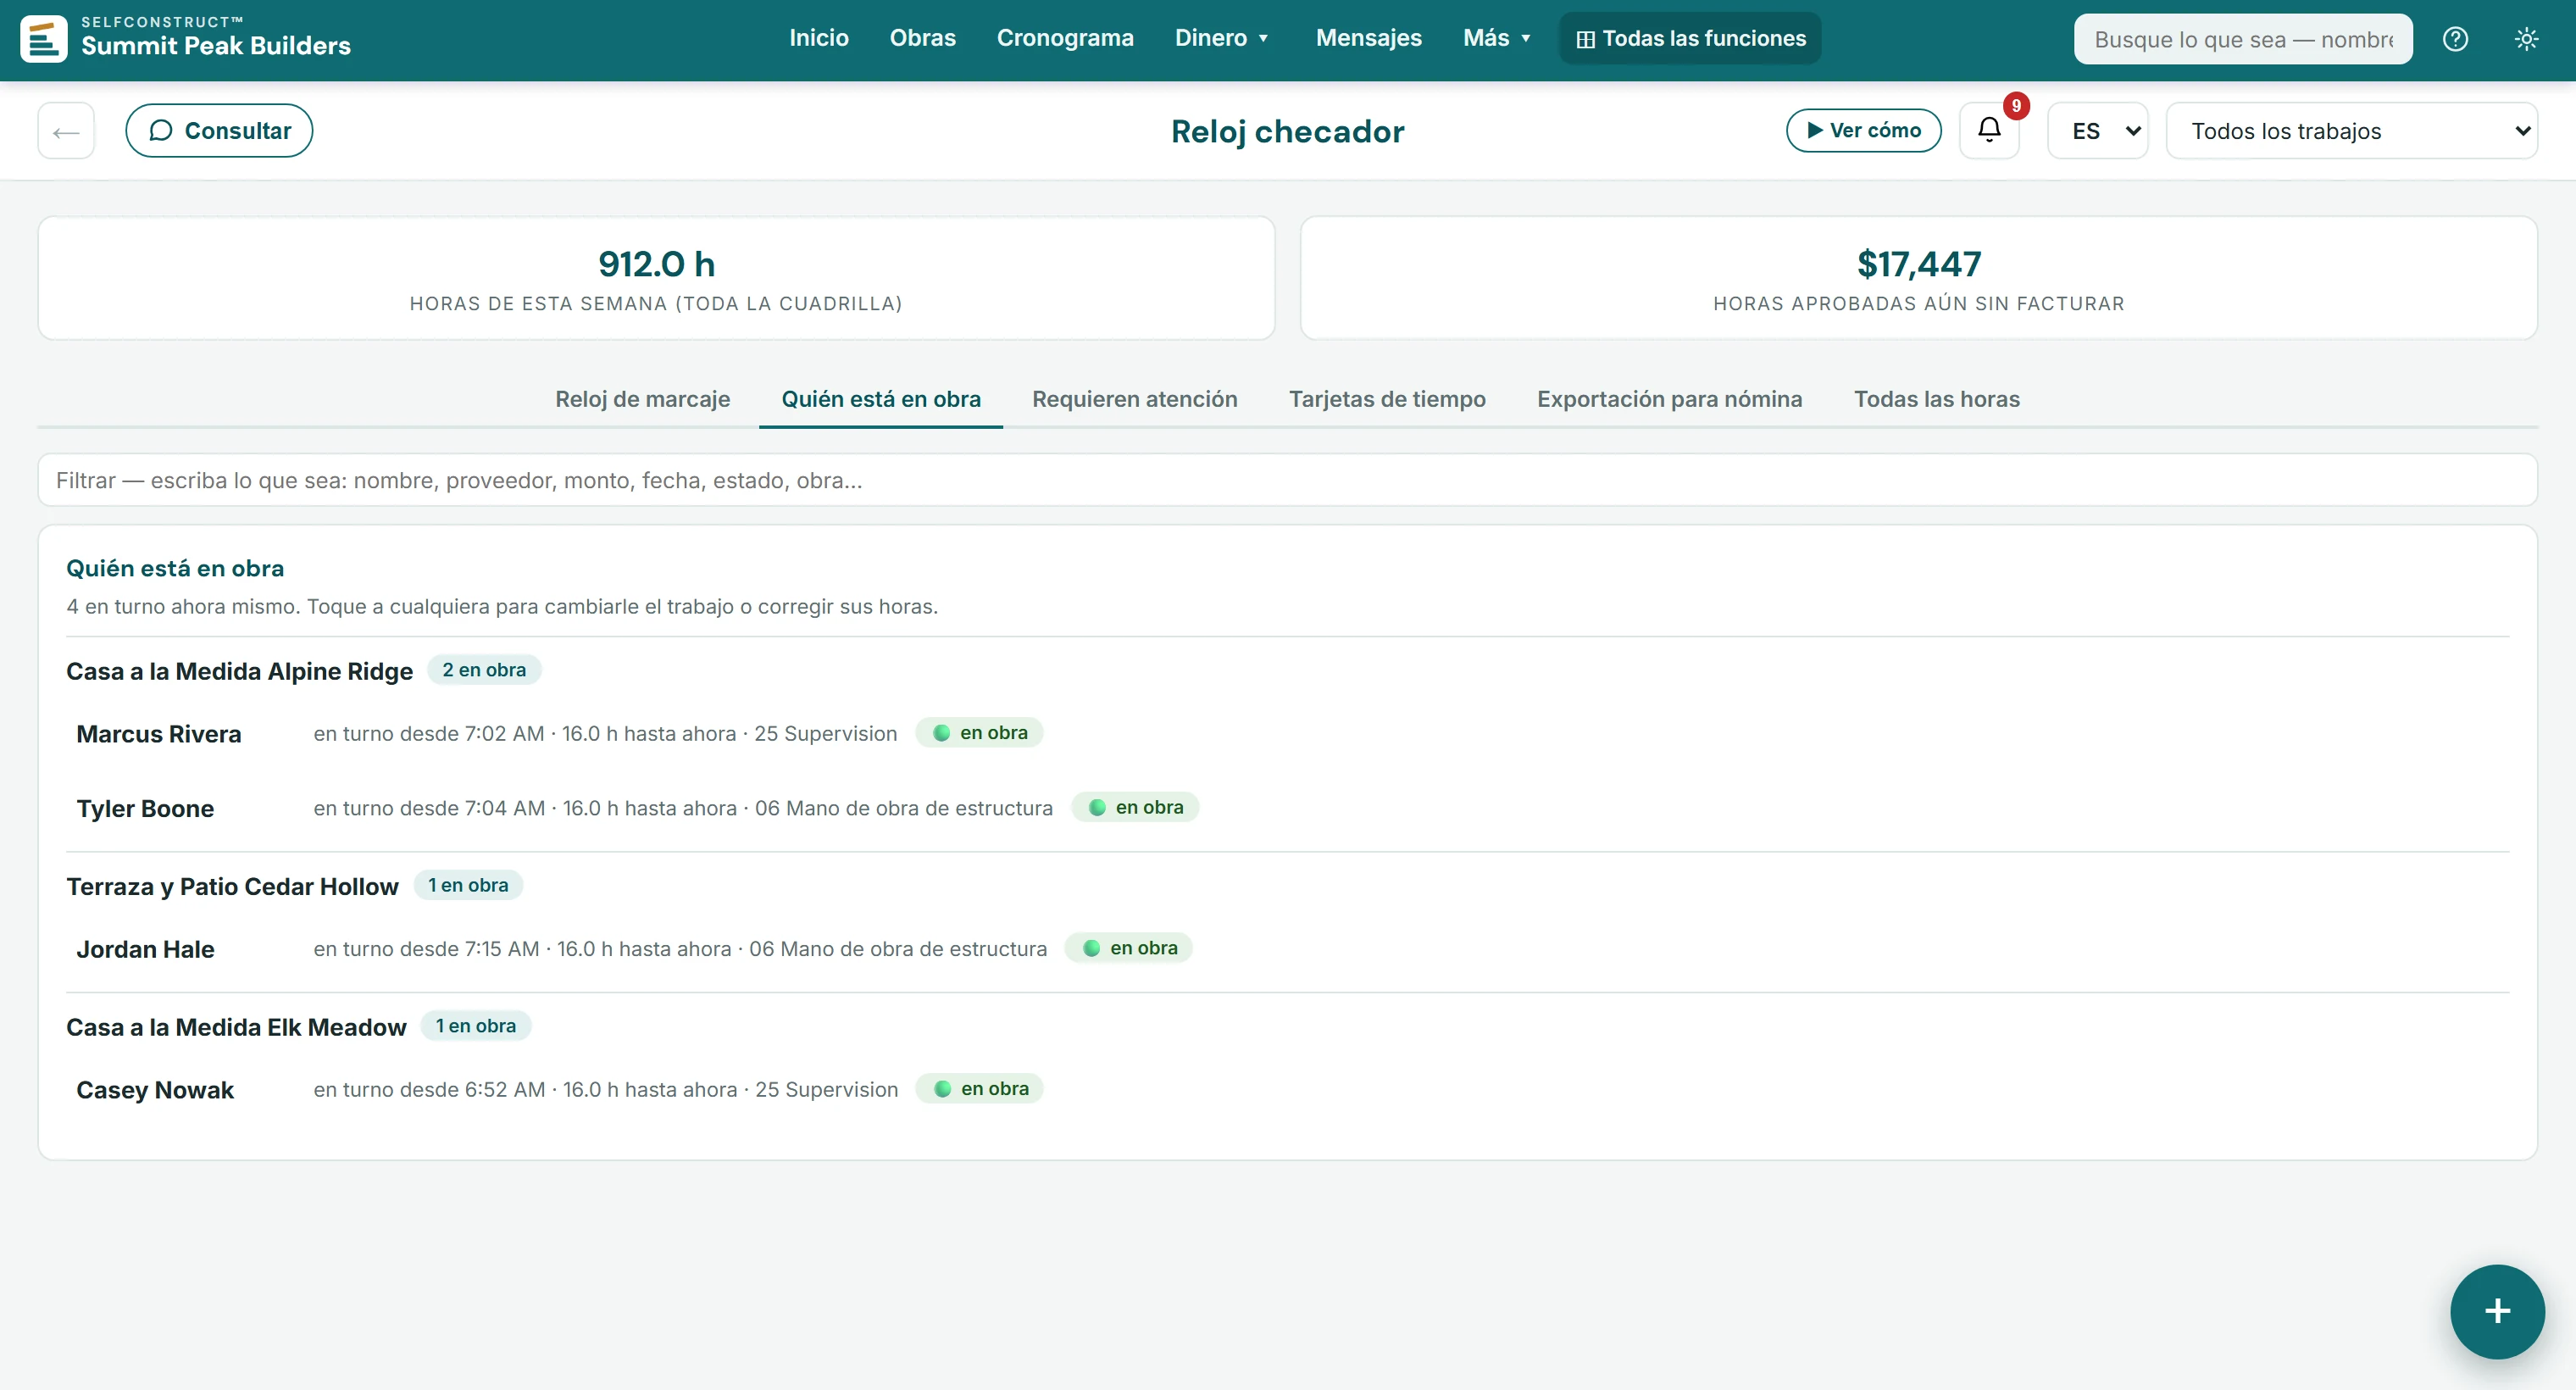Viewport: 2576px width, 1390px height.
Task: Go back with the arrow button
Action: click(x=66, y=130)
